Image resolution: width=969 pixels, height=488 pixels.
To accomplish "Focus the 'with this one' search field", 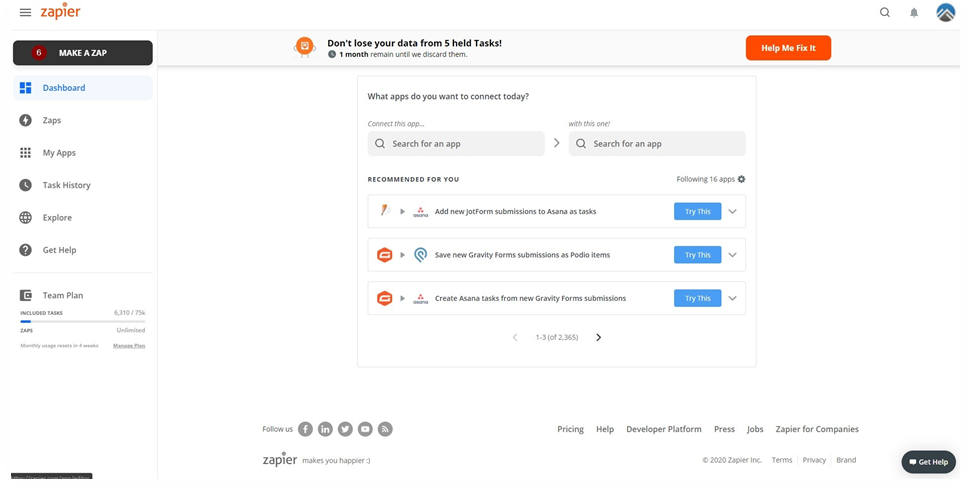I will click(x=657, y=143).
